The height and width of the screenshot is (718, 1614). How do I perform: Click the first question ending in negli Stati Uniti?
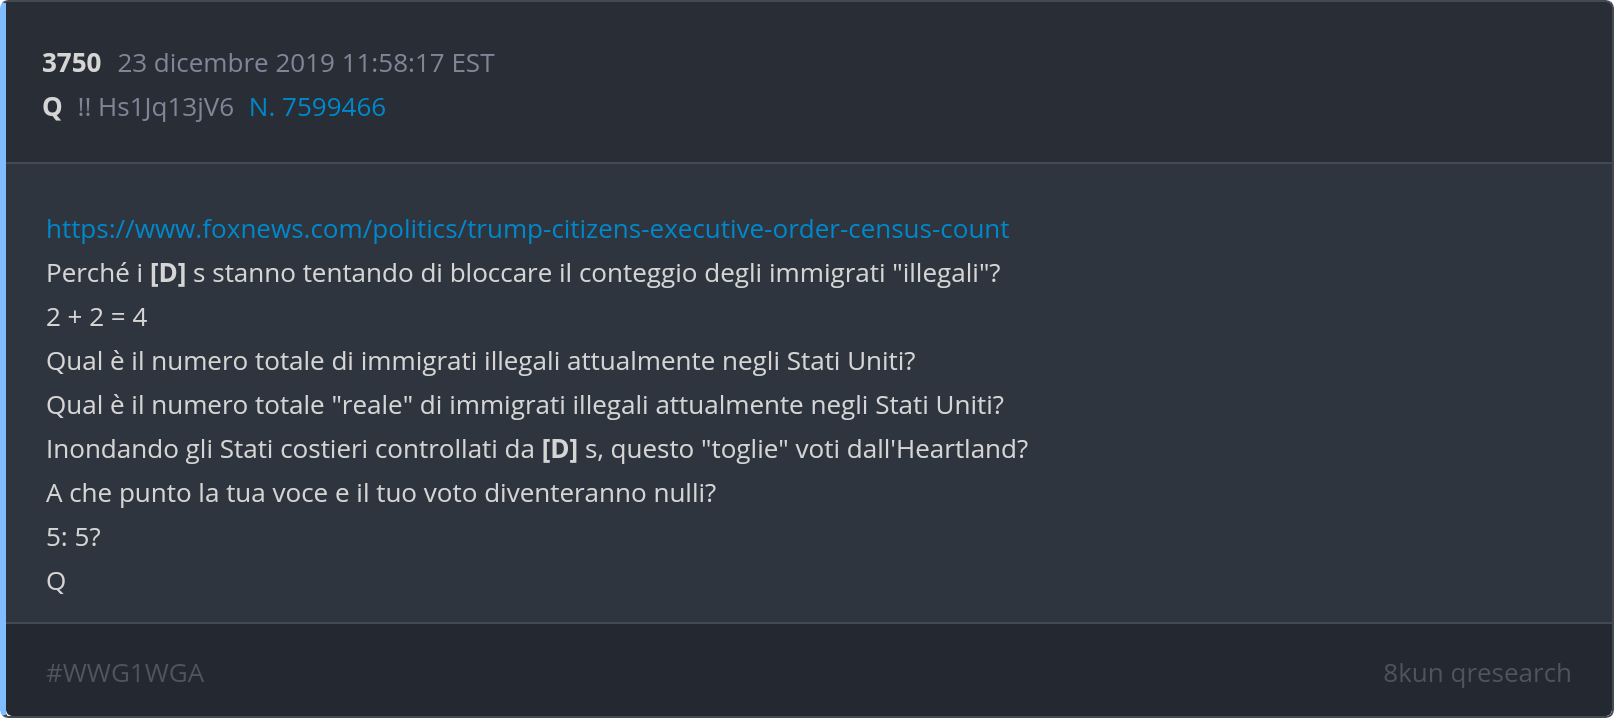pos(480,361)
